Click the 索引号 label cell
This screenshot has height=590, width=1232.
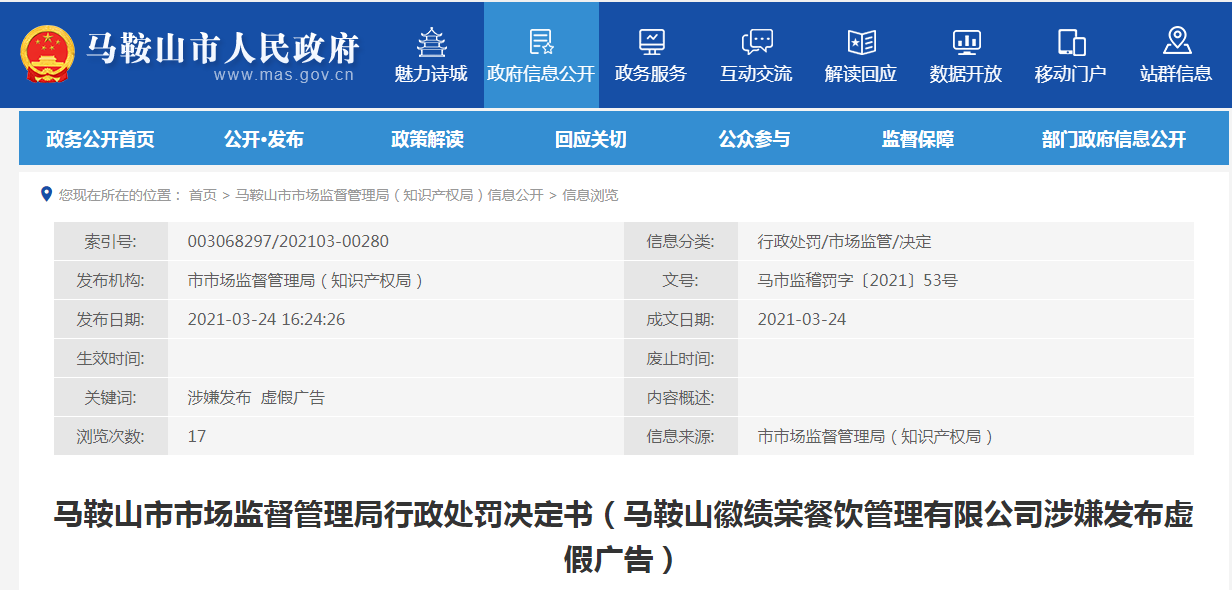pos(110,241)
